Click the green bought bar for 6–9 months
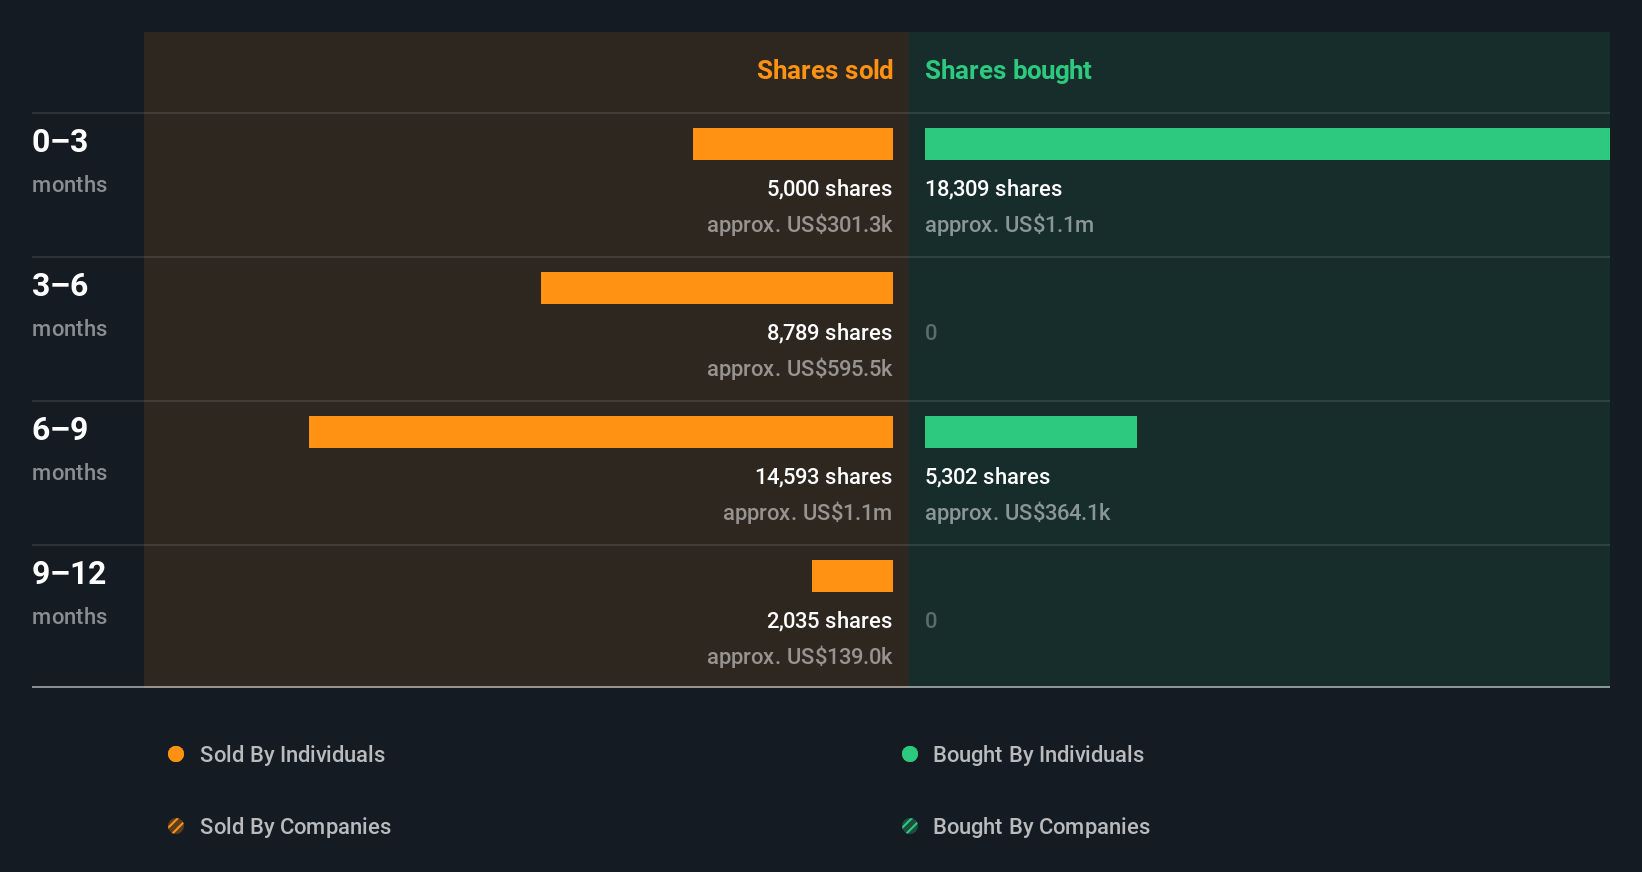 (1031, 432)
